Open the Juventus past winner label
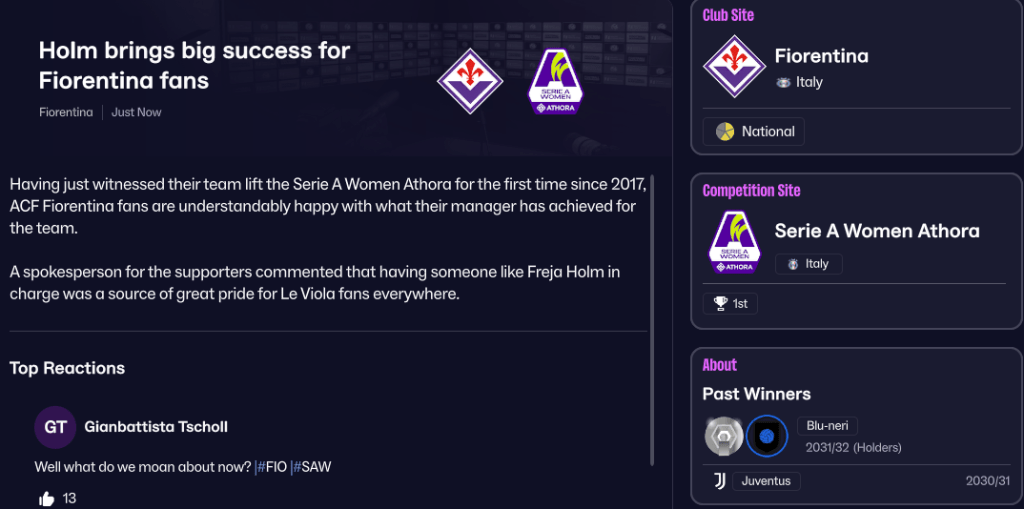This screenshot has width=1024, height=509. [767, 481]
